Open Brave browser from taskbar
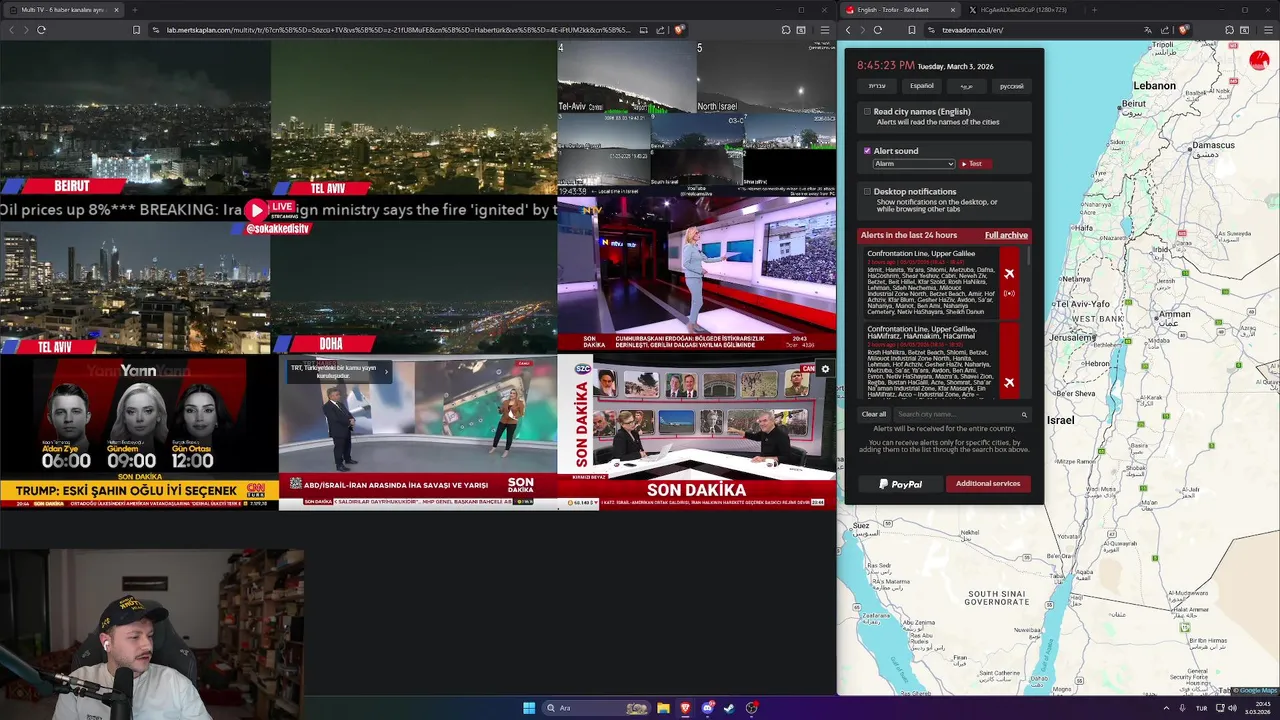The width and height of the screenshot is (1280, 720). point(685,708)
